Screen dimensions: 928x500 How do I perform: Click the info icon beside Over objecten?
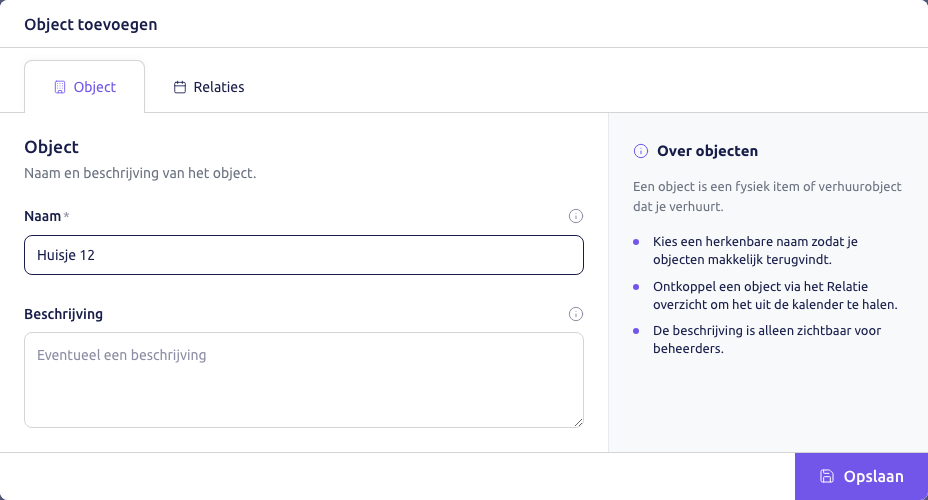pyautogui.click(x=640, y=151)
